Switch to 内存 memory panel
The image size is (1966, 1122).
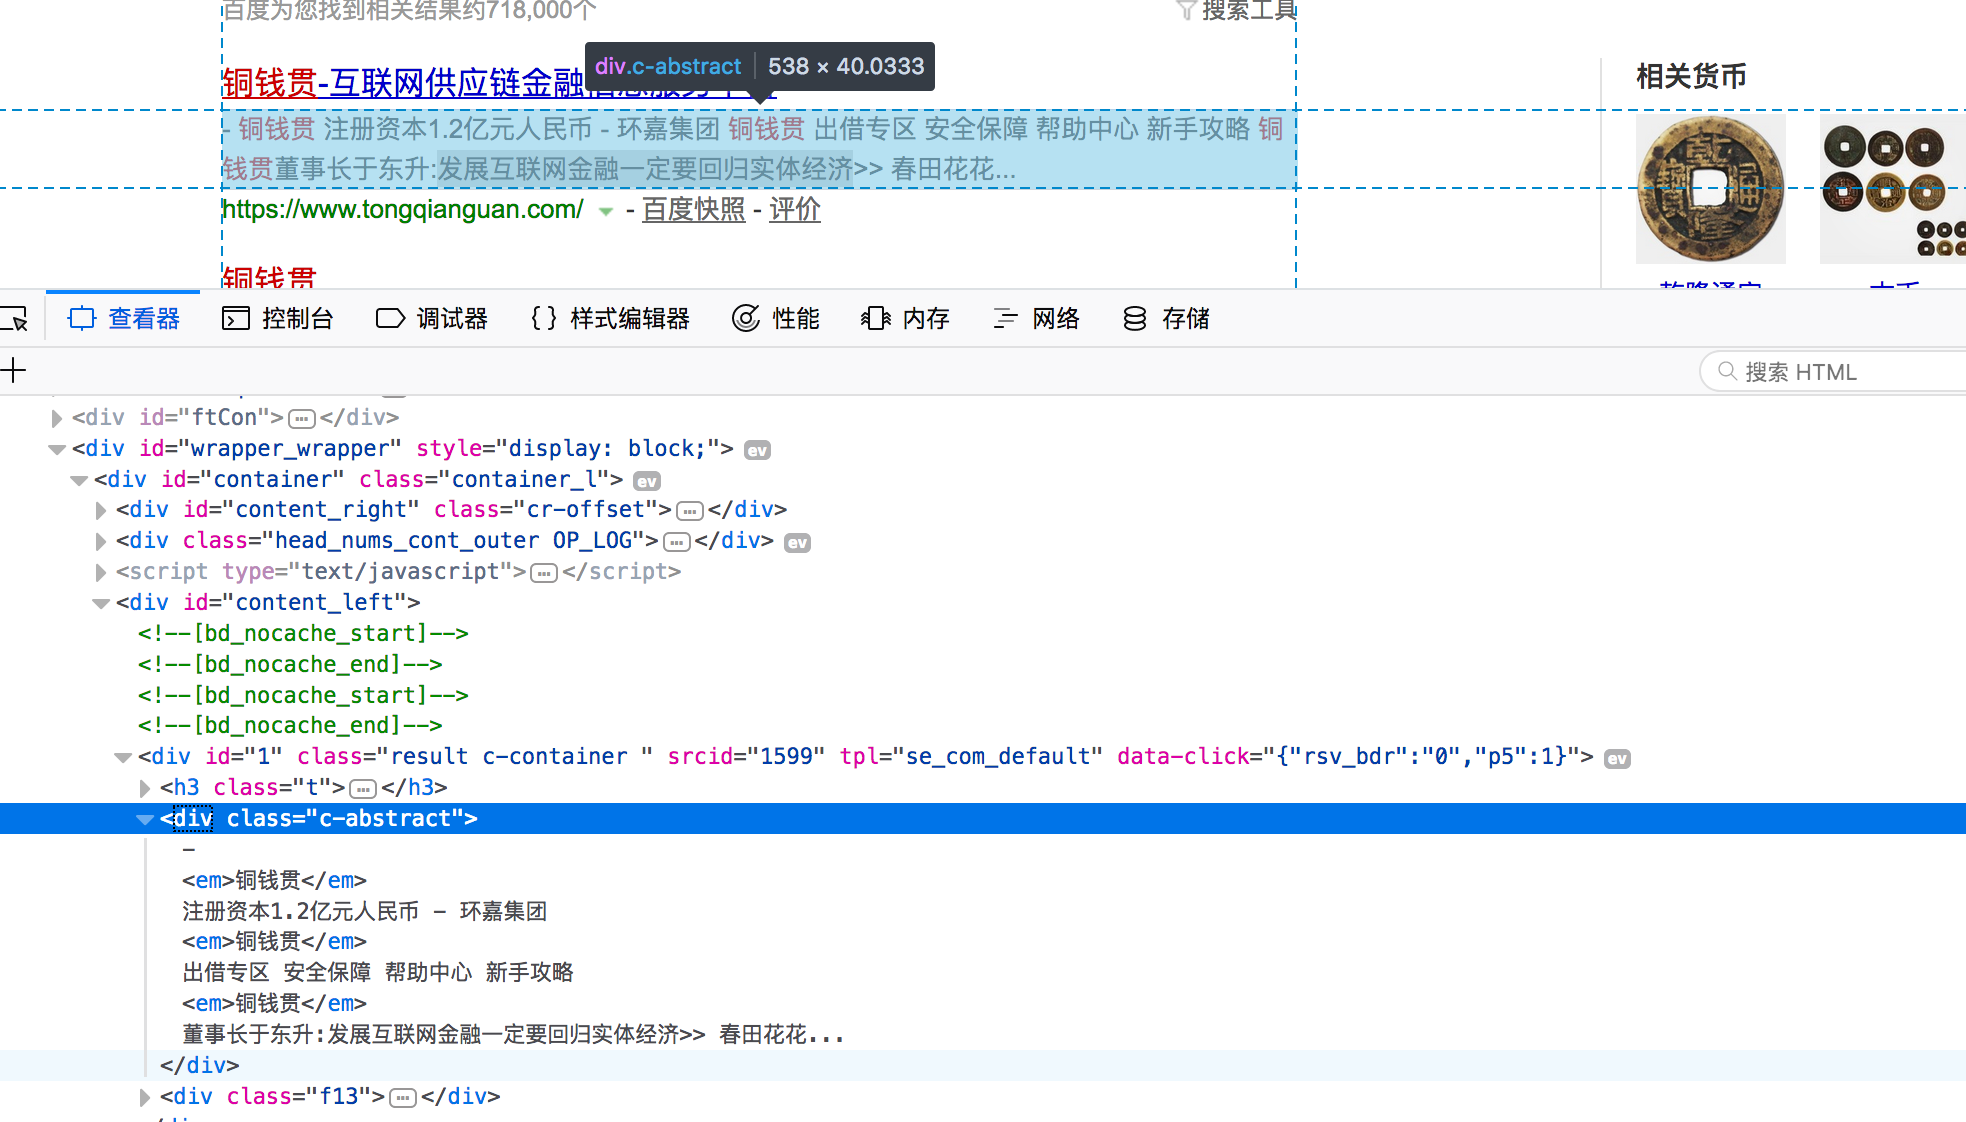tap(905, 319)
